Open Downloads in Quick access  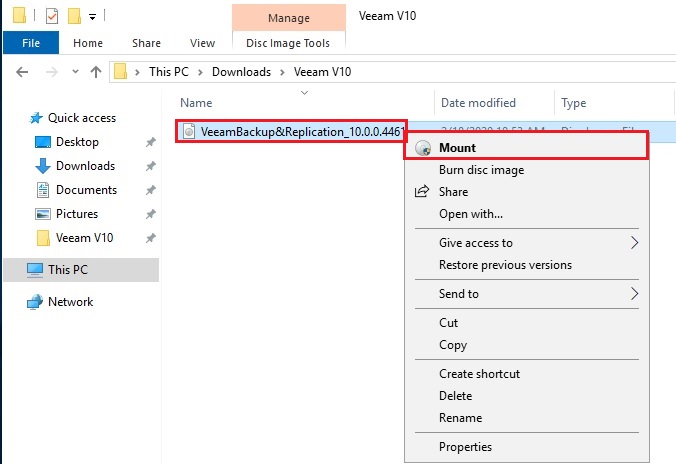[85, 166]
